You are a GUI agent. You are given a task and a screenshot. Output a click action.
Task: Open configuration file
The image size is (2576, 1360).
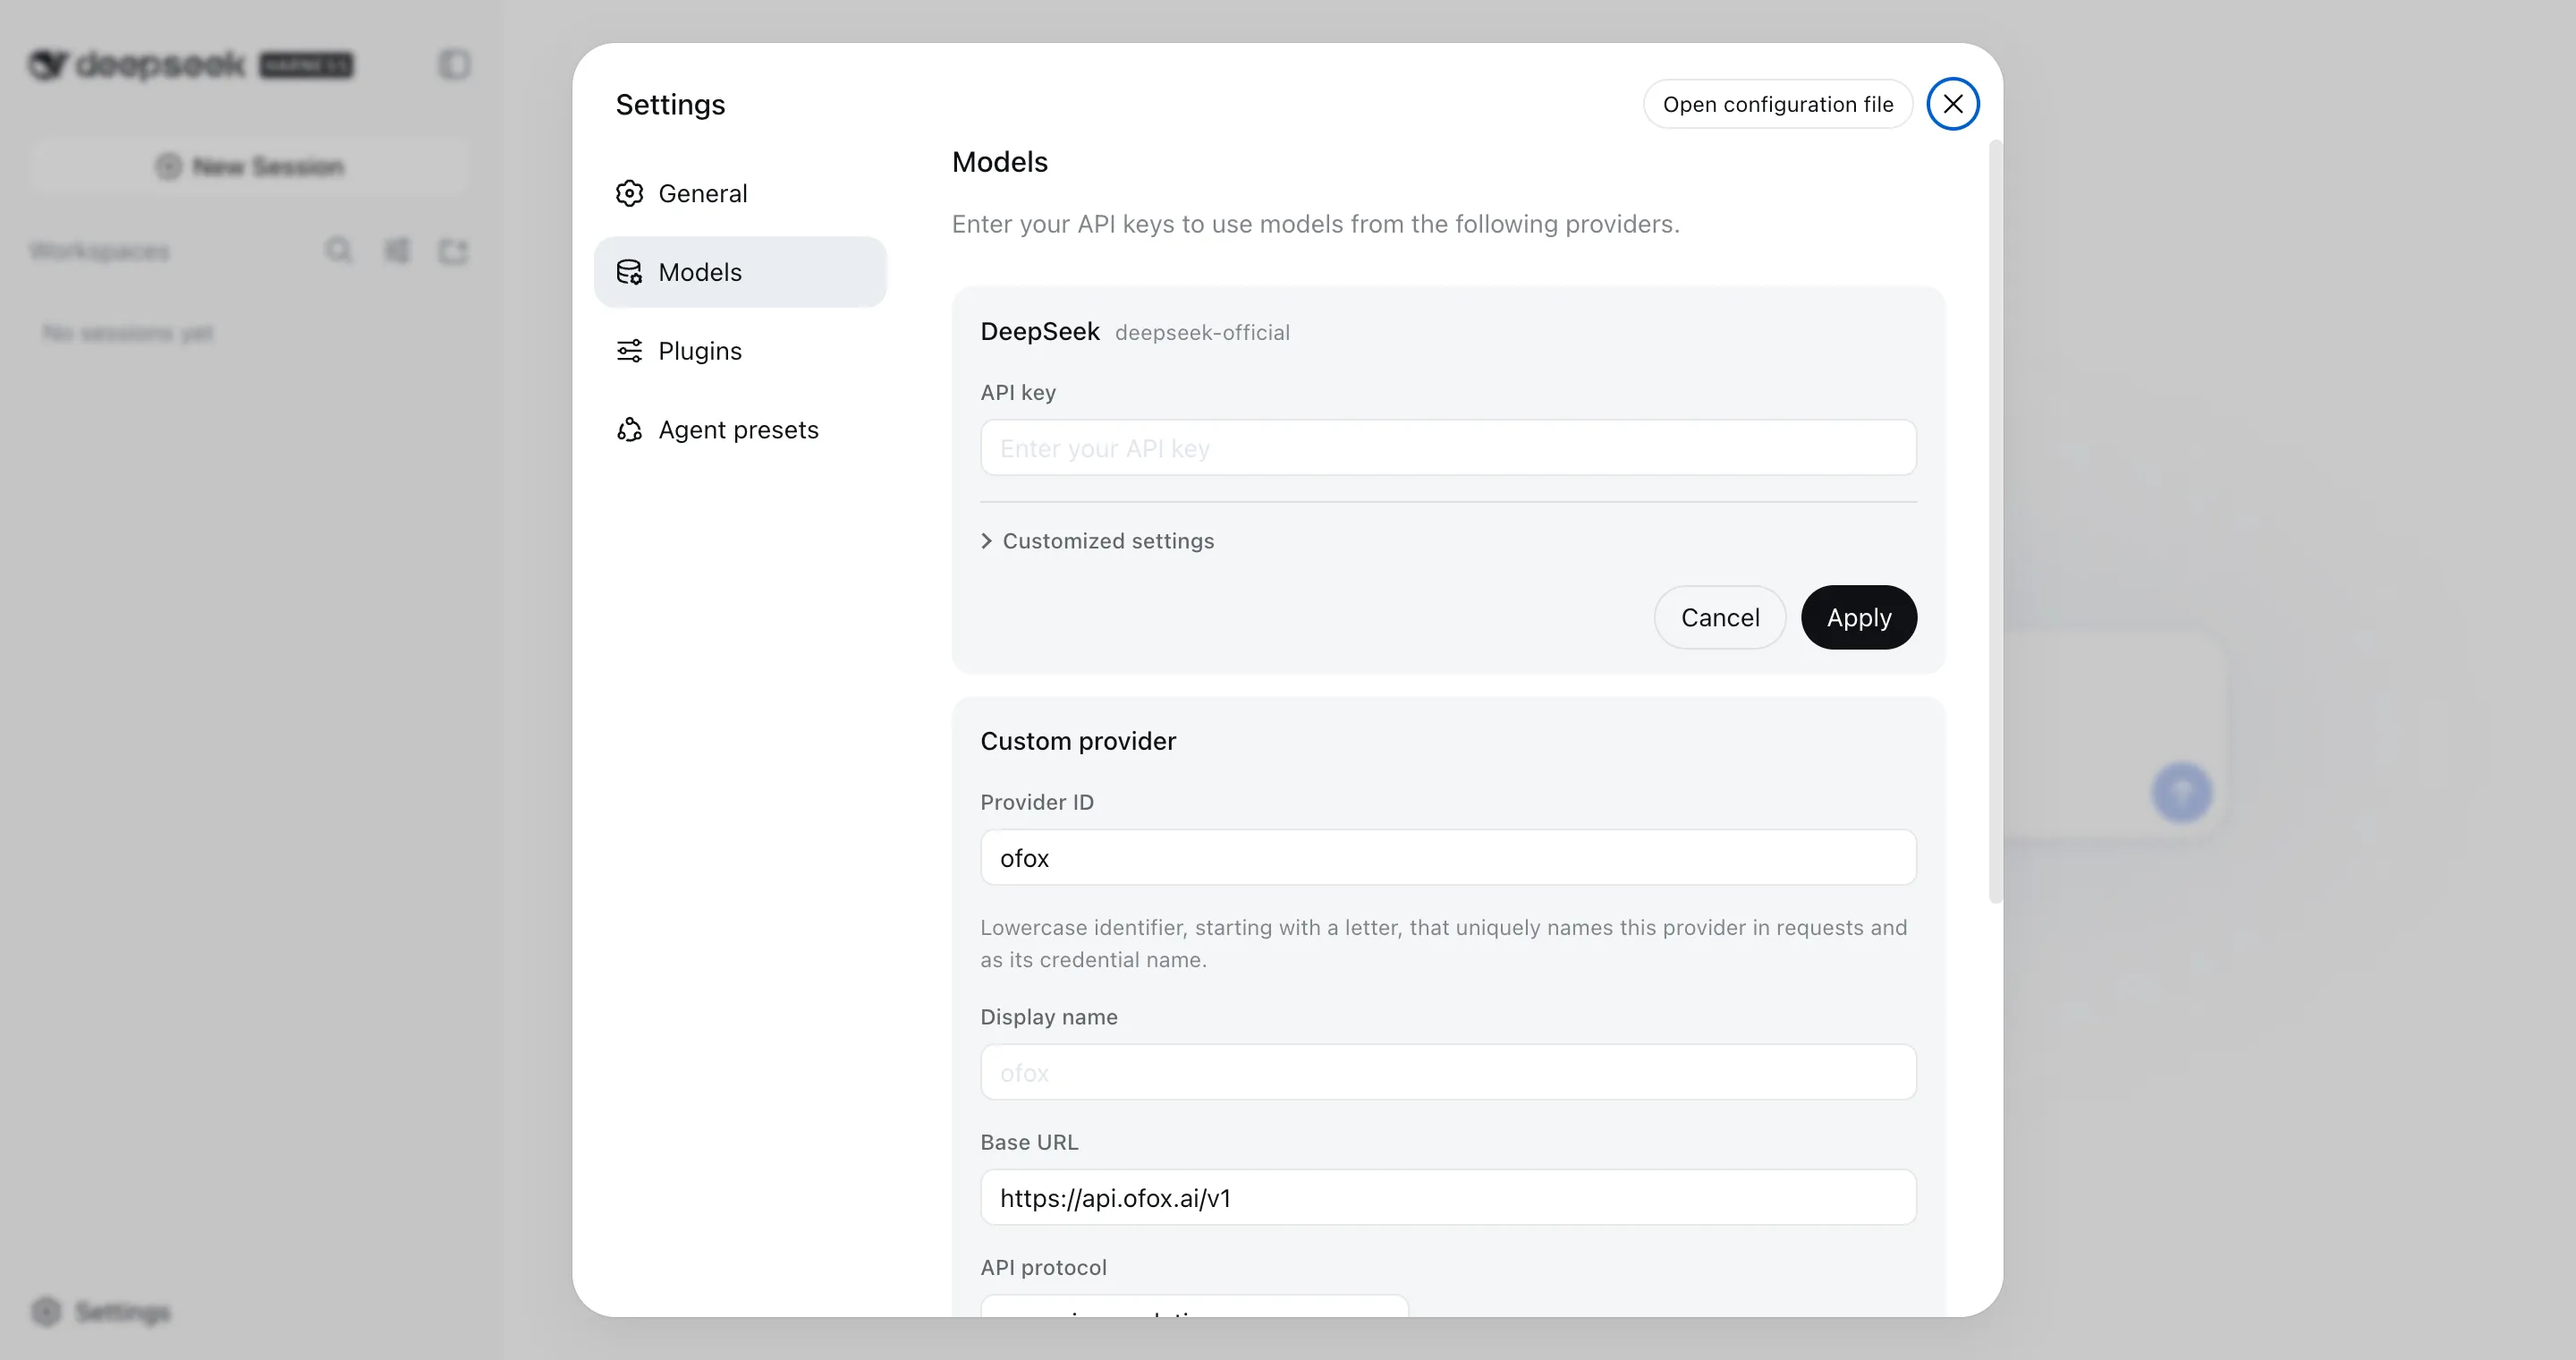(1777, 104)
